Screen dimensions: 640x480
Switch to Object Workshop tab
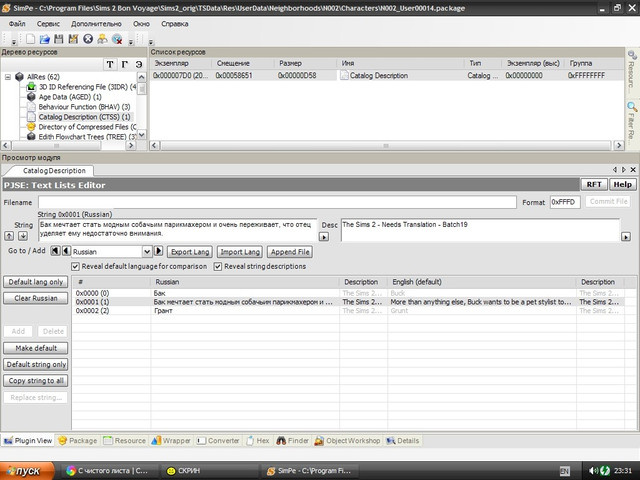(347, 441)
